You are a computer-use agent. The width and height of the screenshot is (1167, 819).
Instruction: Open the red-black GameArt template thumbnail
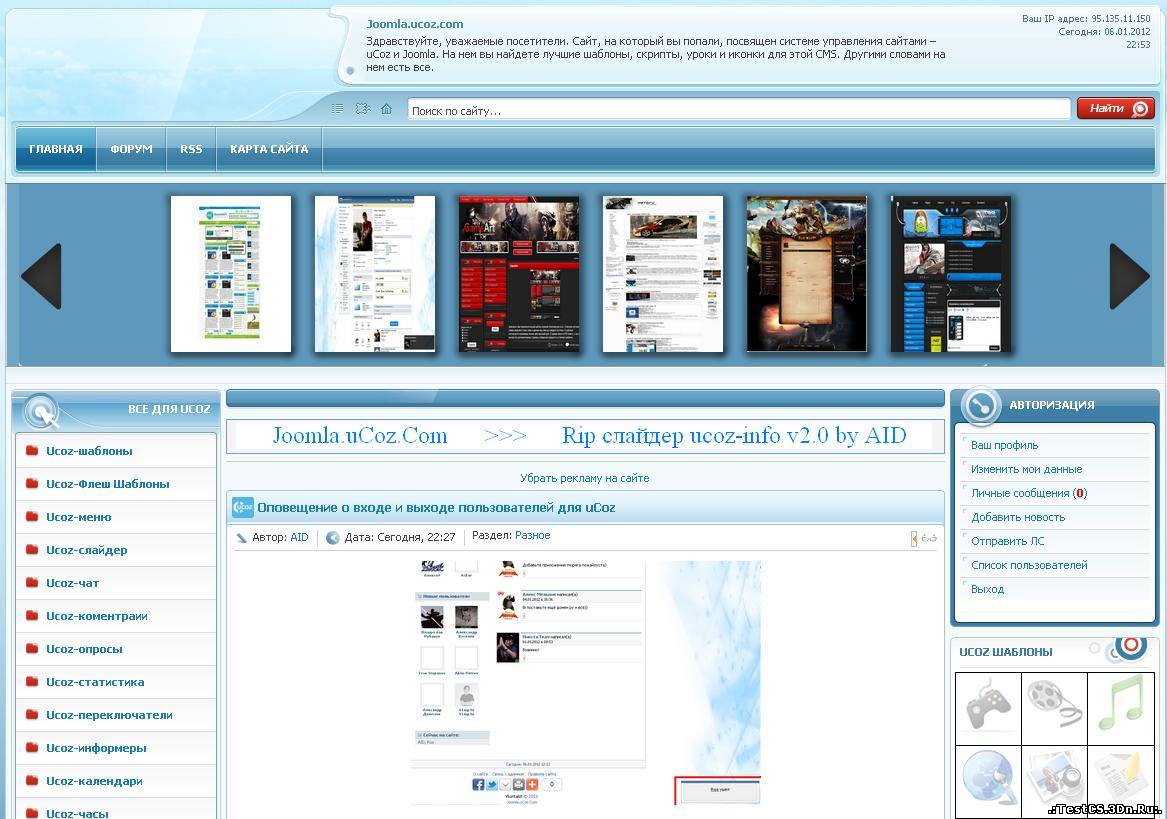point(519,274)
